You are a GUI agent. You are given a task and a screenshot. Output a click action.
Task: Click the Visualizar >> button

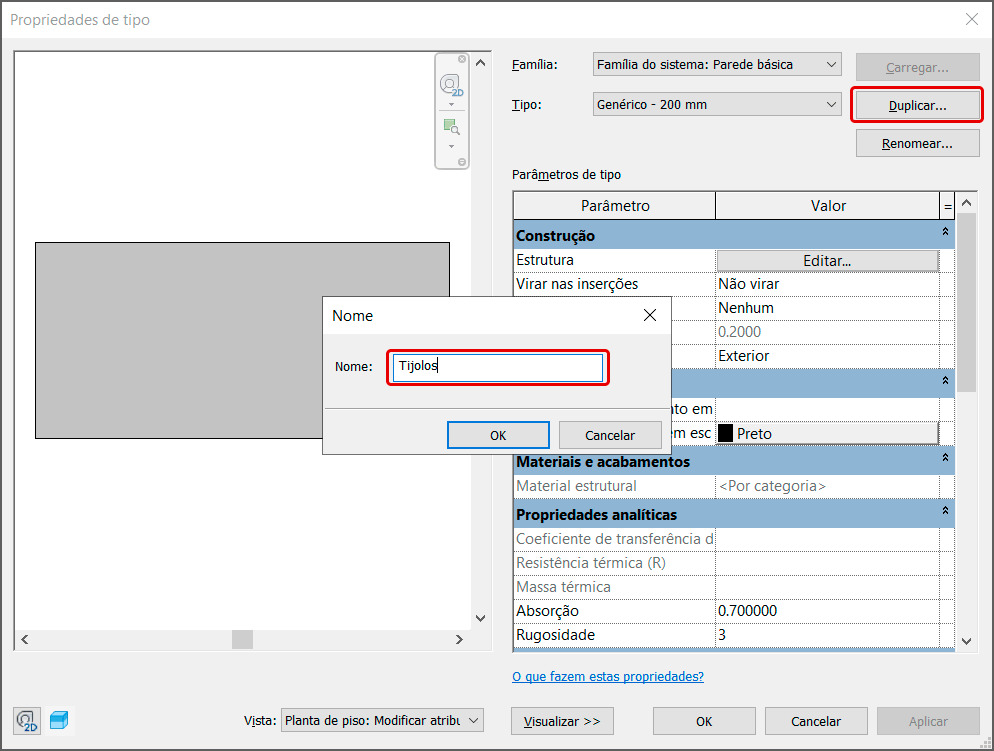pos(562,720)
